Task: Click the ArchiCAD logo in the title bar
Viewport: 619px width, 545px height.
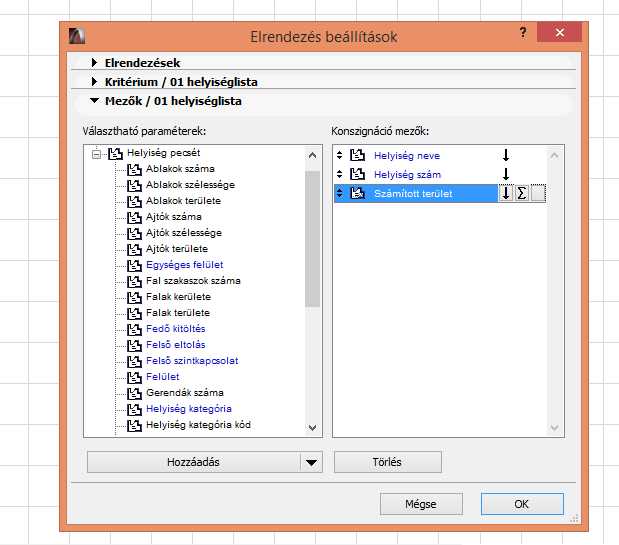Action: (76, 36)
